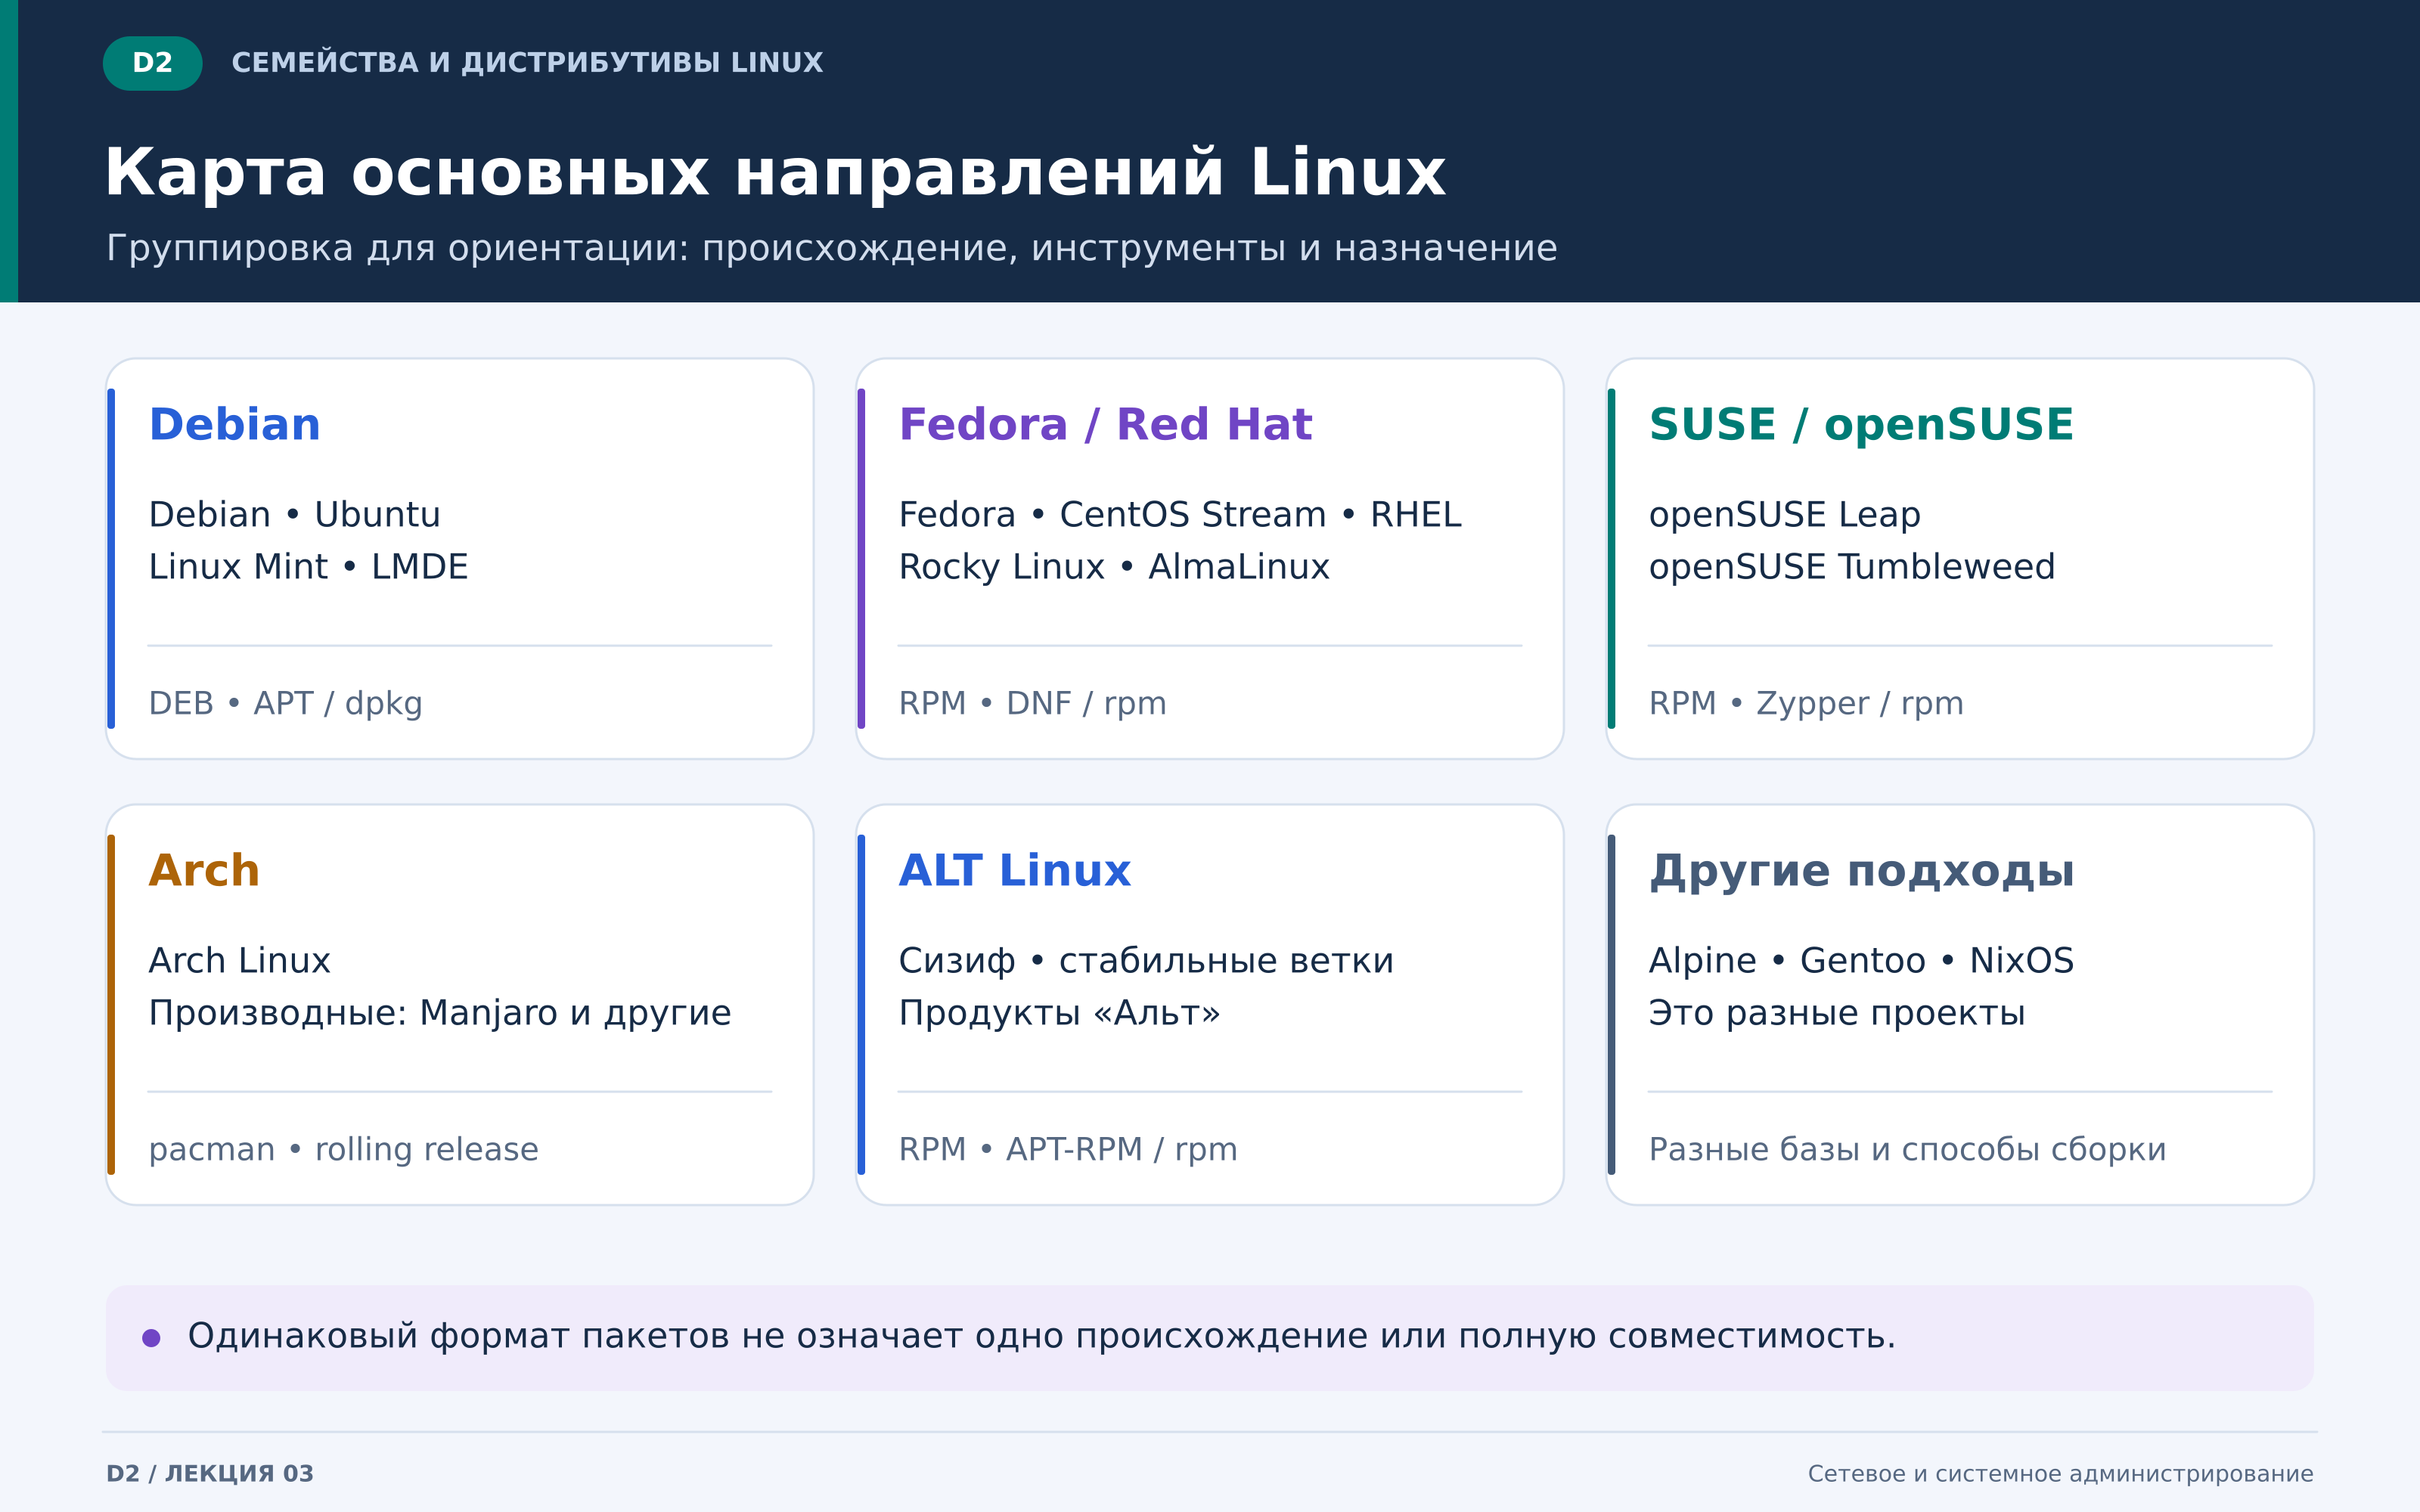Click the line "Rocky Linux • AlmaLinux"

(1114, 567)
